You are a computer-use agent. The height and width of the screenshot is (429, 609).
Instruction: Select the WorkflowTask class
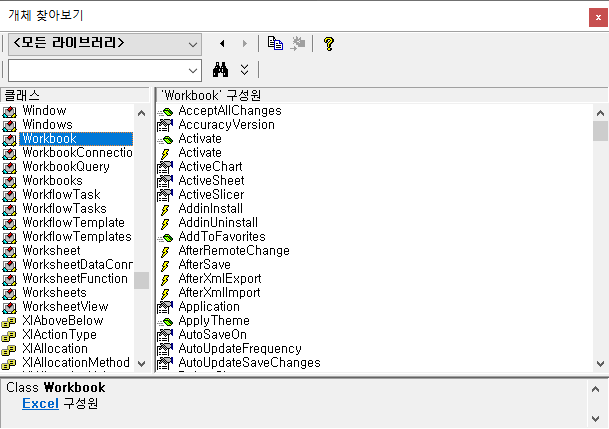(61, 195)
